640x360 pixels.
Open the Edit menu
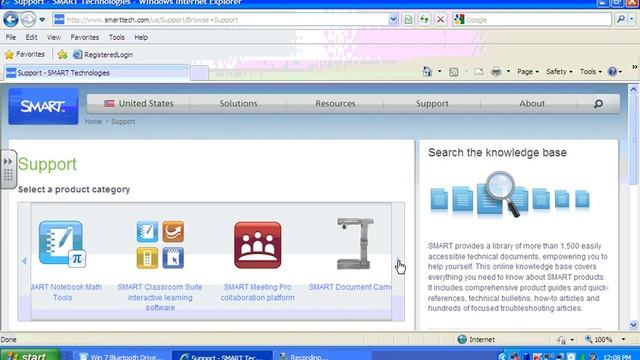pyautogui.click(x=31, y=37)
